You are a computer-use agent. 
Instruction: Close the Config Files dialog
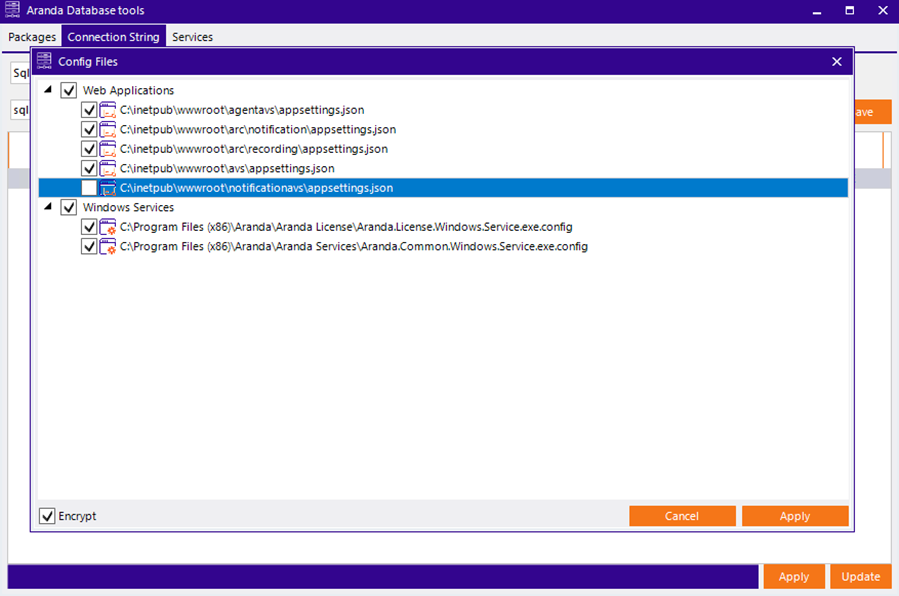pos(837,61)
